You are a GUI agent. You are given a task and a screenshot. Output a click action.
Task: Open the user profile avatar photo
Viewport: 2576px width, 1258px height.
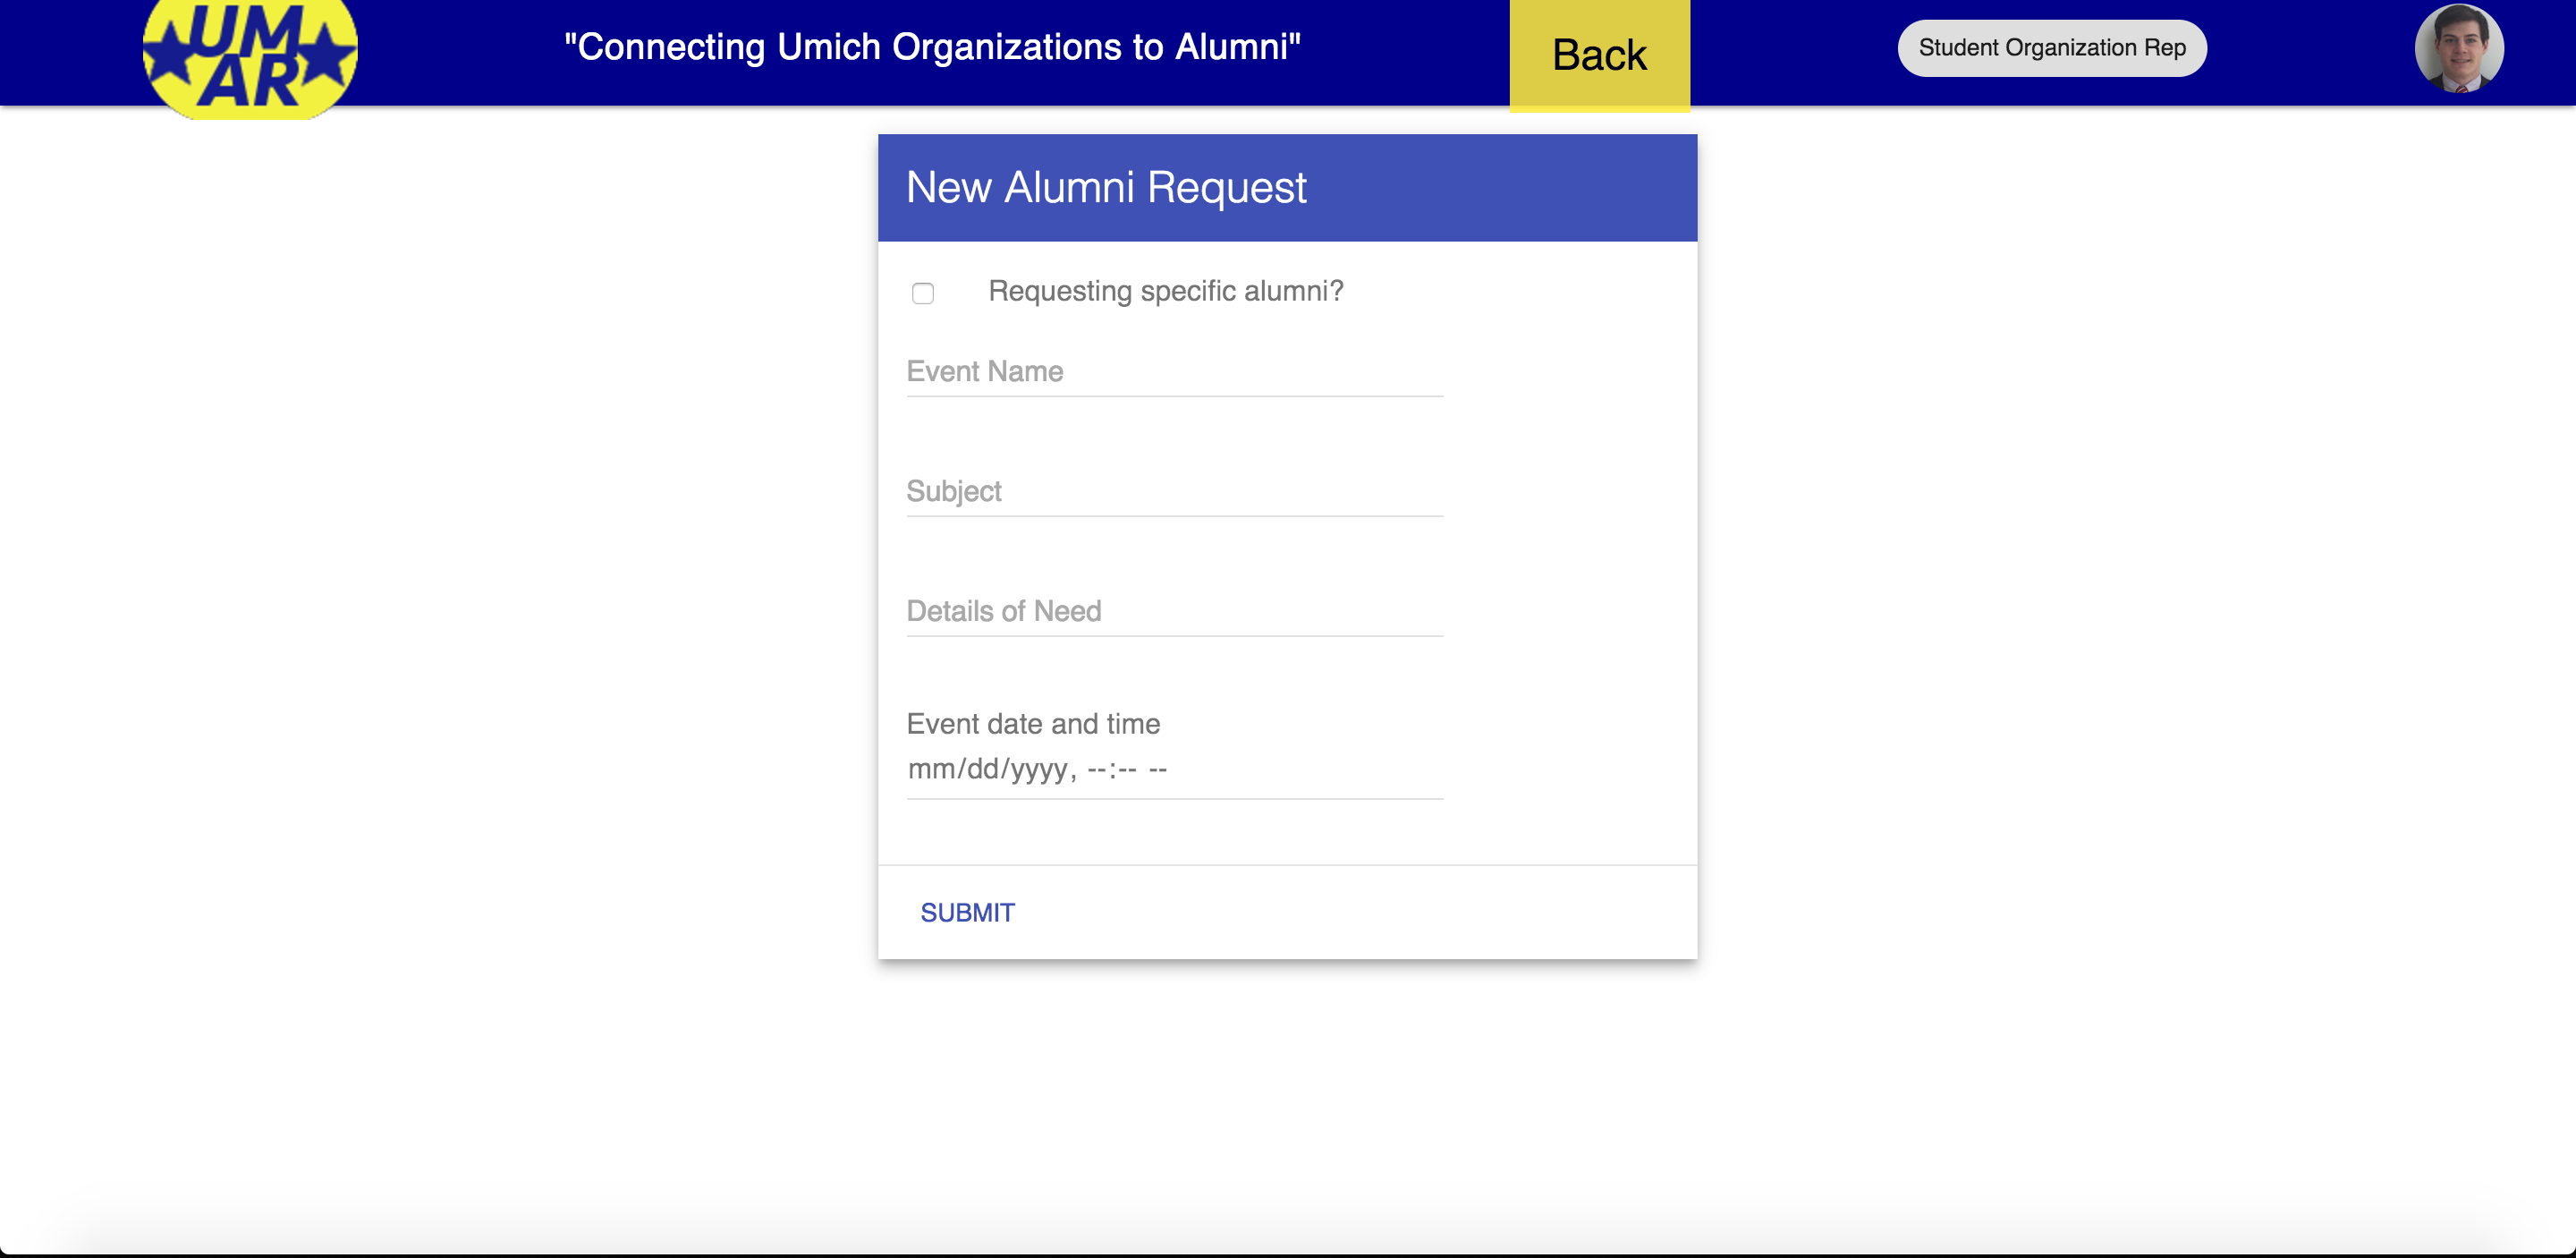click(2458, 48)
